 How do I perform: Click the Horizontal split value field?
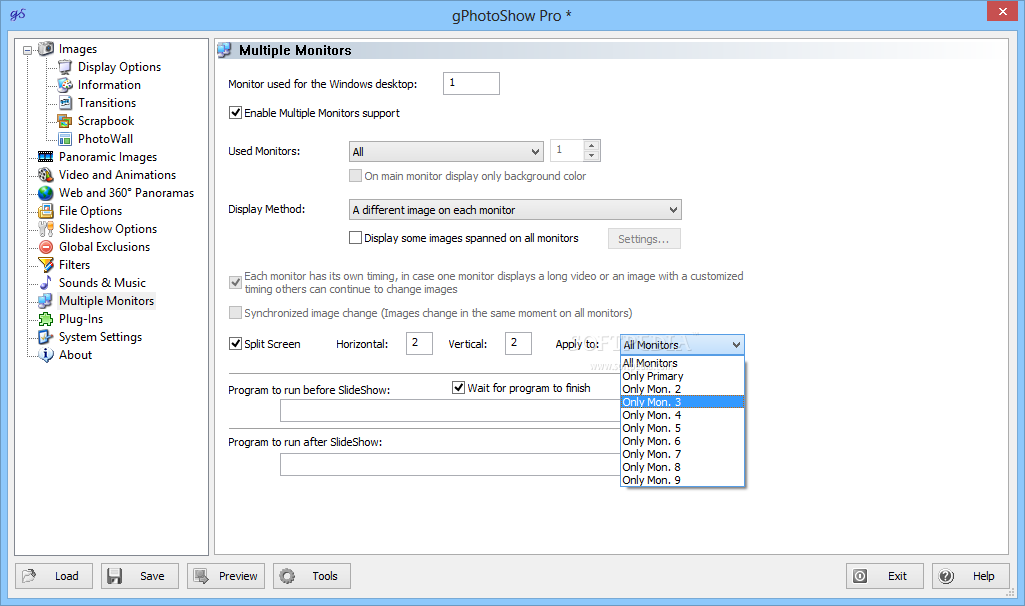pos(419,343)
